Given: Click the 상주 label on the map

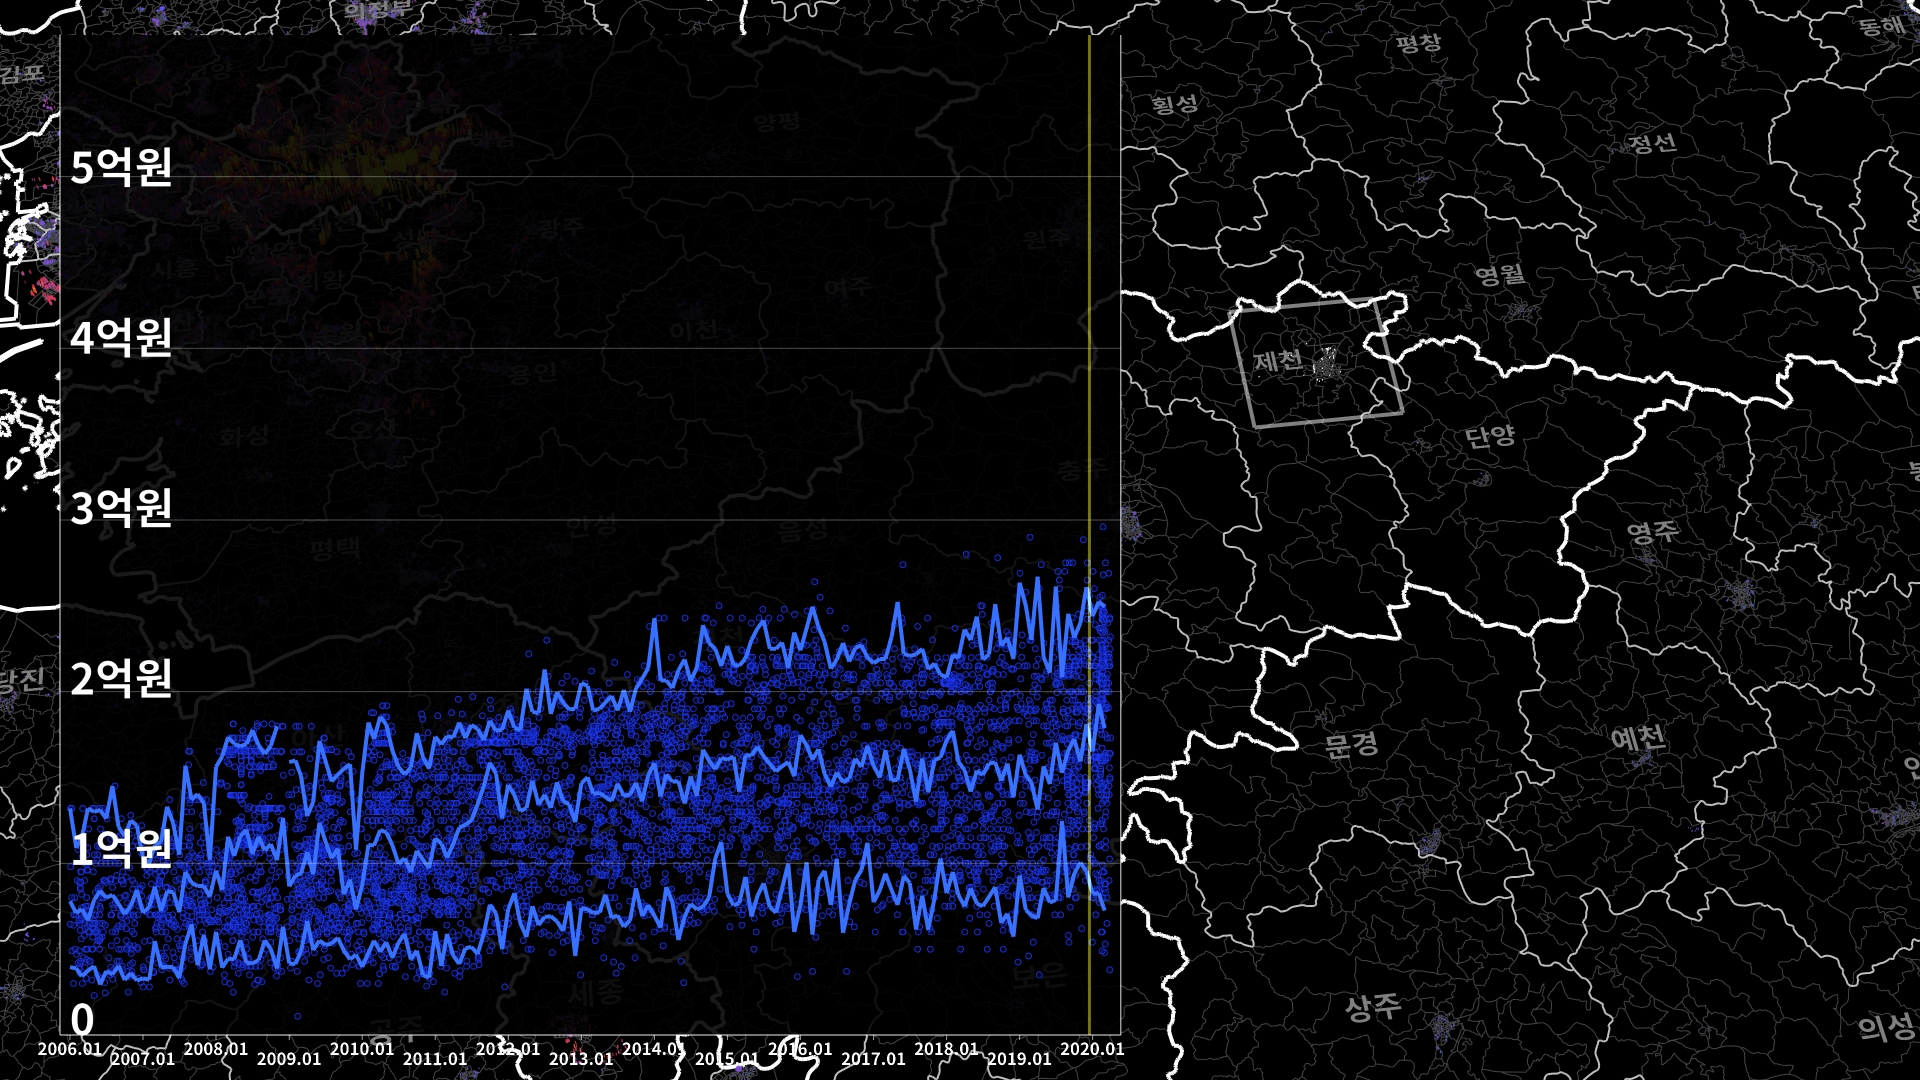Looking at the screenshot, I should [x=1372, y=1006].
